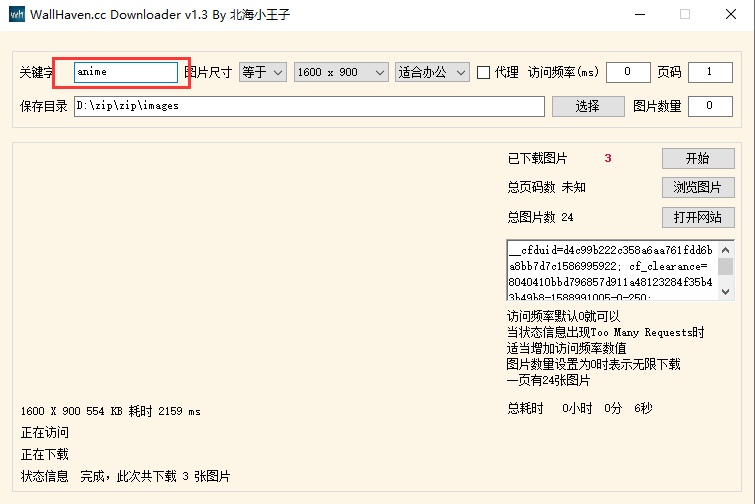Click the '1600 X 900 554 KB' status line
The height and width of the screenshot is (504, 755).
[111, 411]
